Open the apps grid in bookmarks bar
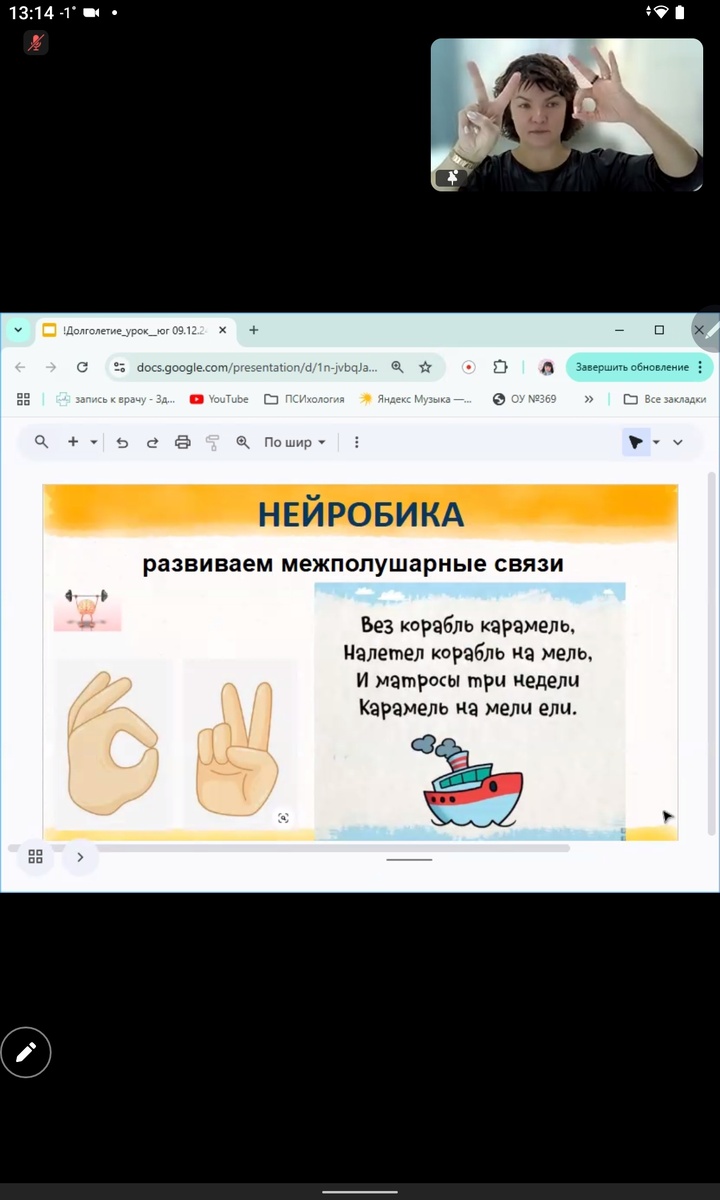720x1200 pixels. [x=24, y=399]
